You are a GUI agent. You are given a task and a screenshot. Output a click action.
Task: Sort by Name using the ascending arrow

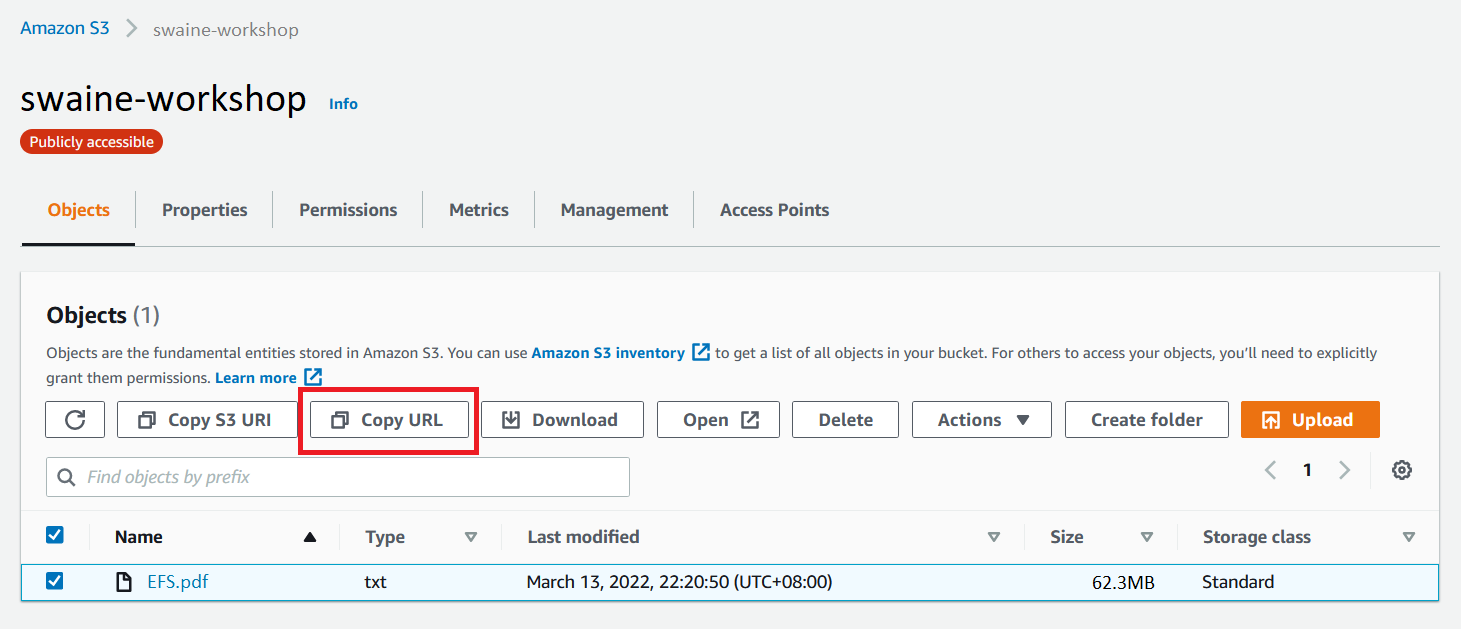pos(310,537)
